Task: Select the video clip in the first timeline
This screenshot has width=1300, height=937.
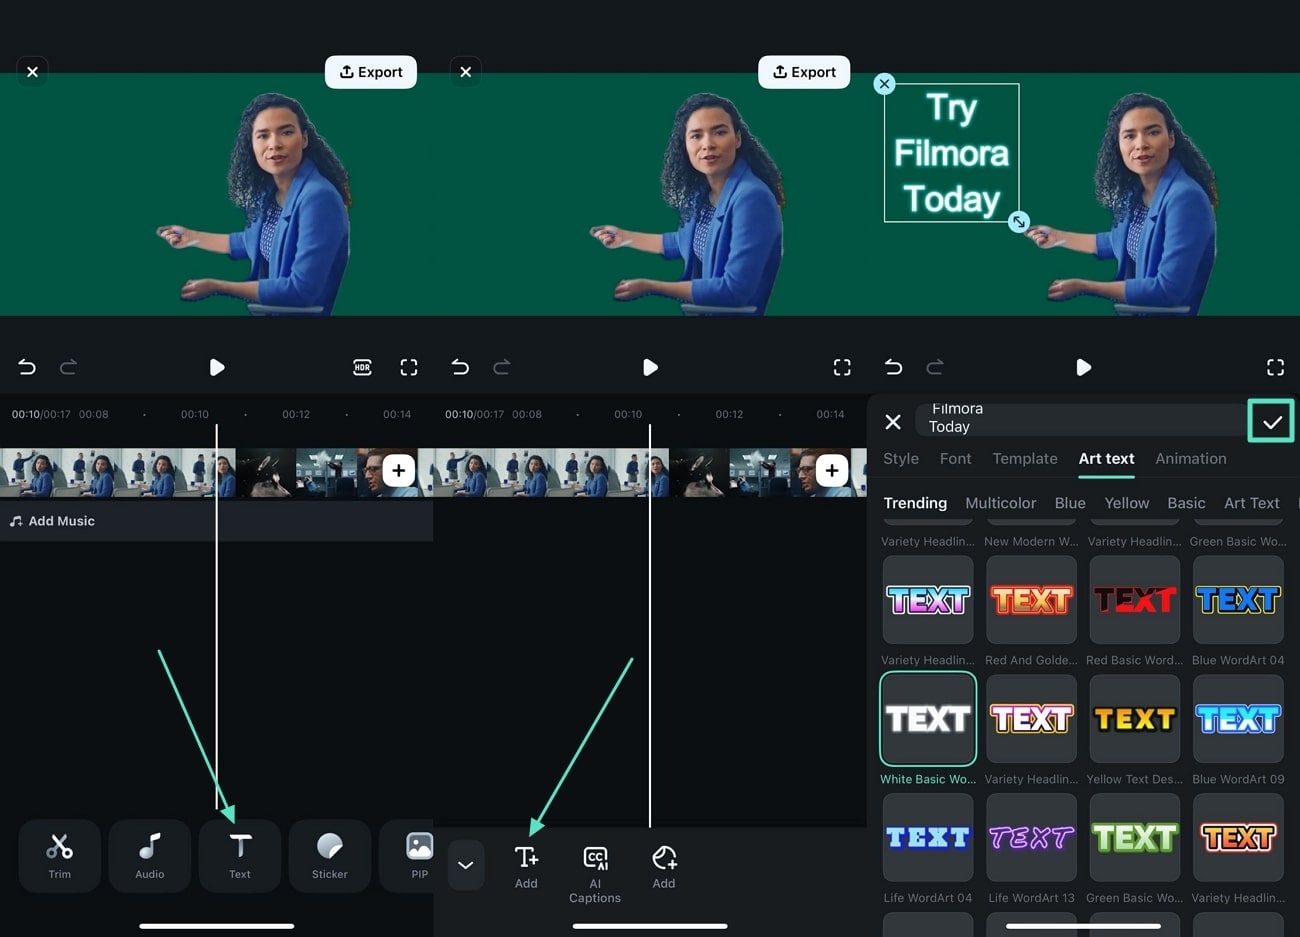Action: pyautogui.click(x=118, y=473)
